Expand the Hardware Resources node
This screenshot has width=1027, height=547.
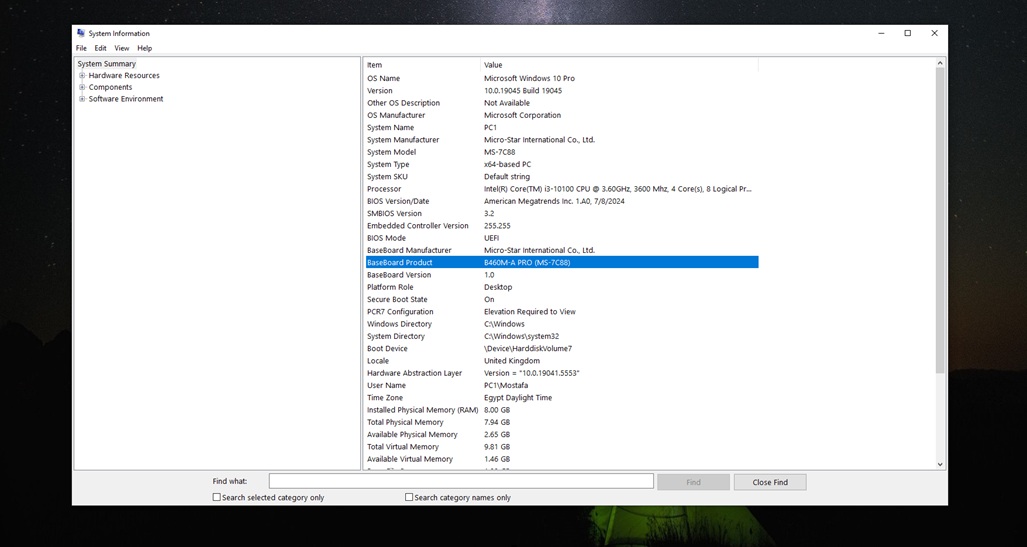[82, 75]
